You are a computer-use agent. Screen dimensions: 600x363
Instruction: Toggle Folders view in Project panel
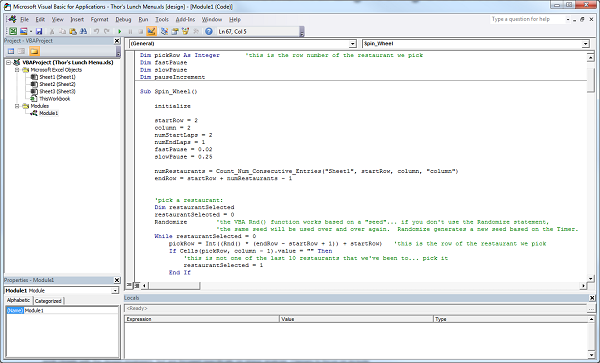(x=34, y=51)
